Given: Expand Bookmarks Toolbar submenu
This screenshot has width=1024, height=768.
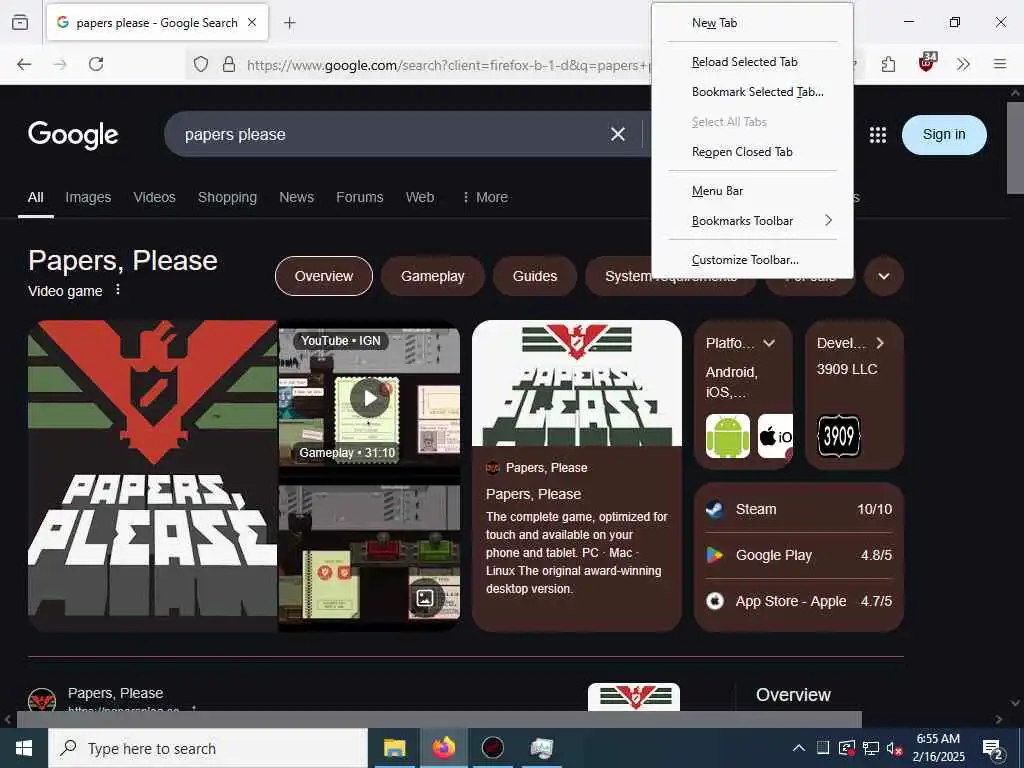Looking at the screenshot, I should [x=752, y=221].
